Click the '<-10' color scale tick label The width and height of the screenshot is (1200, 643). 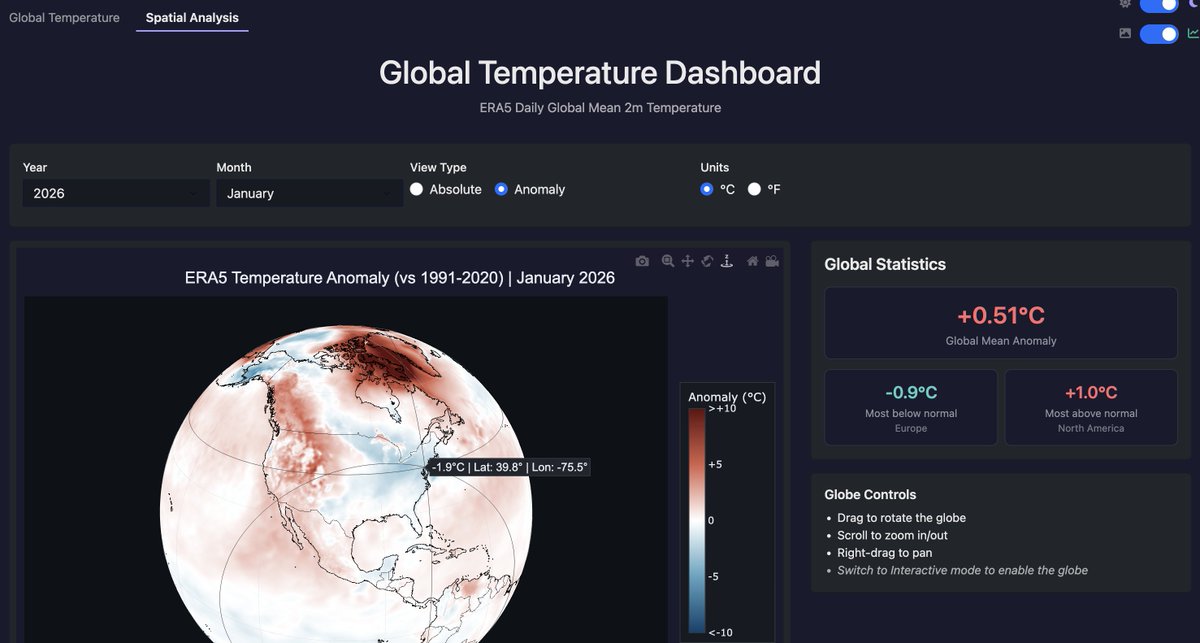[x=722, y=632]
